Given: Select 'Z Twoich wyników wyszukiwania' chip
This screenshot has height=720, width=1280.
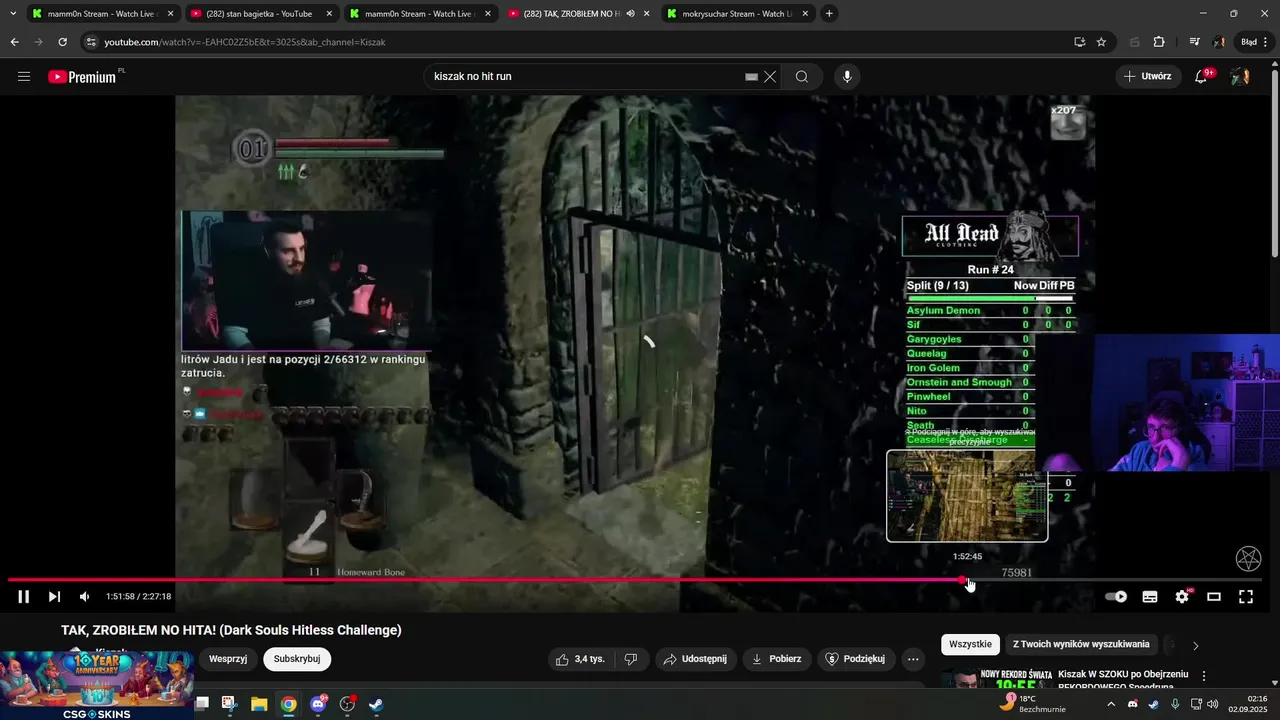Looking at the screenshot, I should pyautogui.click(x=1081, y=644).
